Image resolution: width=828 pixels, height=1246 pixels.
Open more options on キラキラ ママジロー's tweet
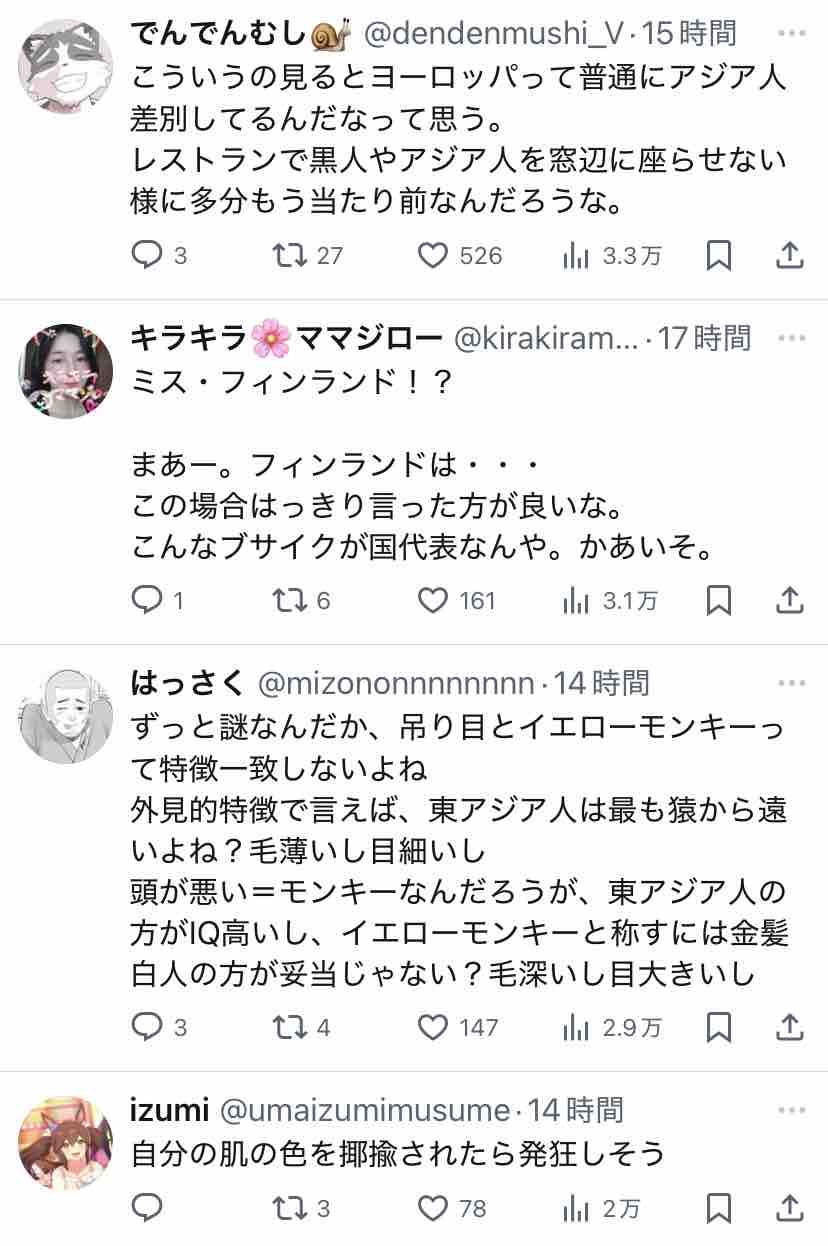tap(791, 338)
